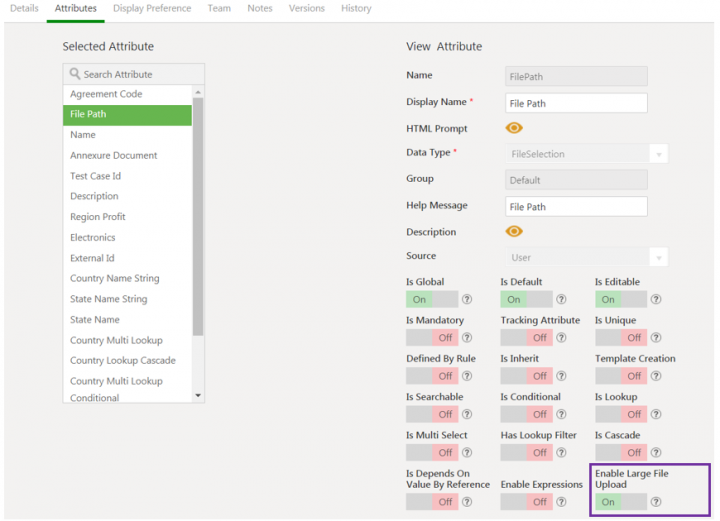Show HTML Prompt using eye icon
The width and height of the screenshot is (720, 521).
pyautogui.click(x=514, y=128)
